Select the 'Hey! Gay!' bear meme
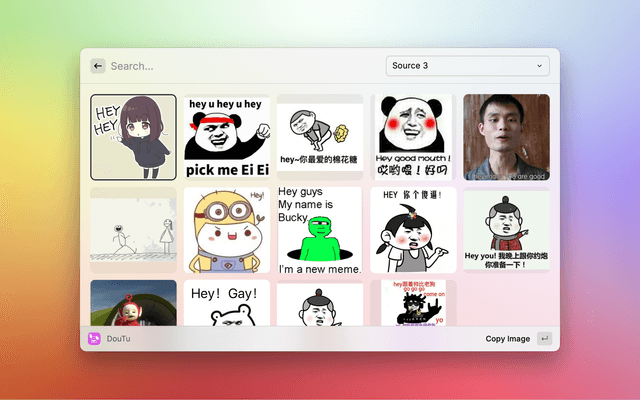 (x=226, y=304)
